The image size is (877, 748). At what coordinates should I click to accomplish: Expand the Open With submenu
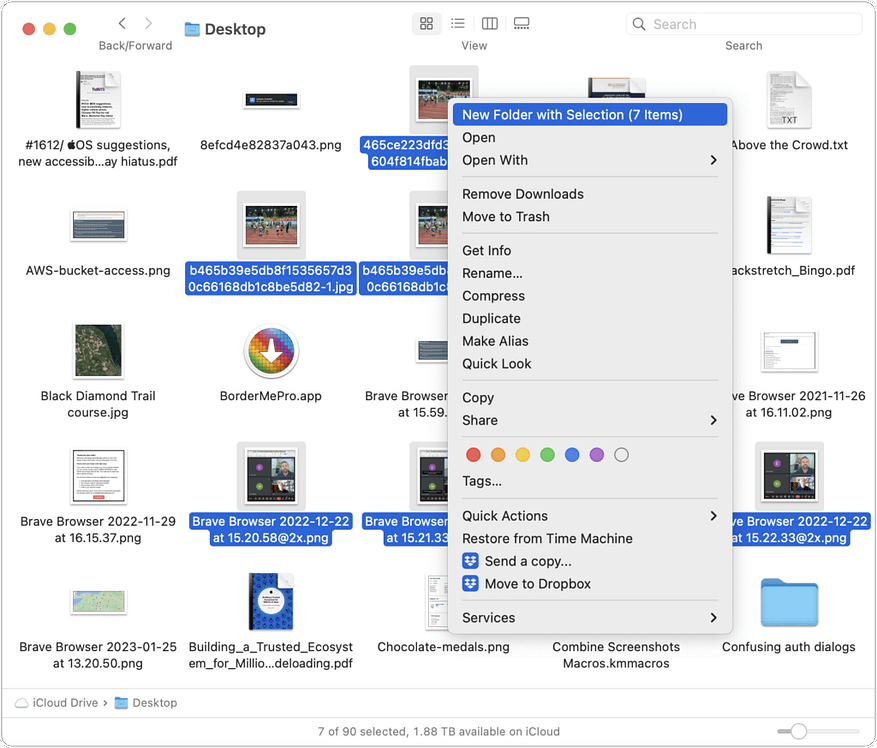713,160
